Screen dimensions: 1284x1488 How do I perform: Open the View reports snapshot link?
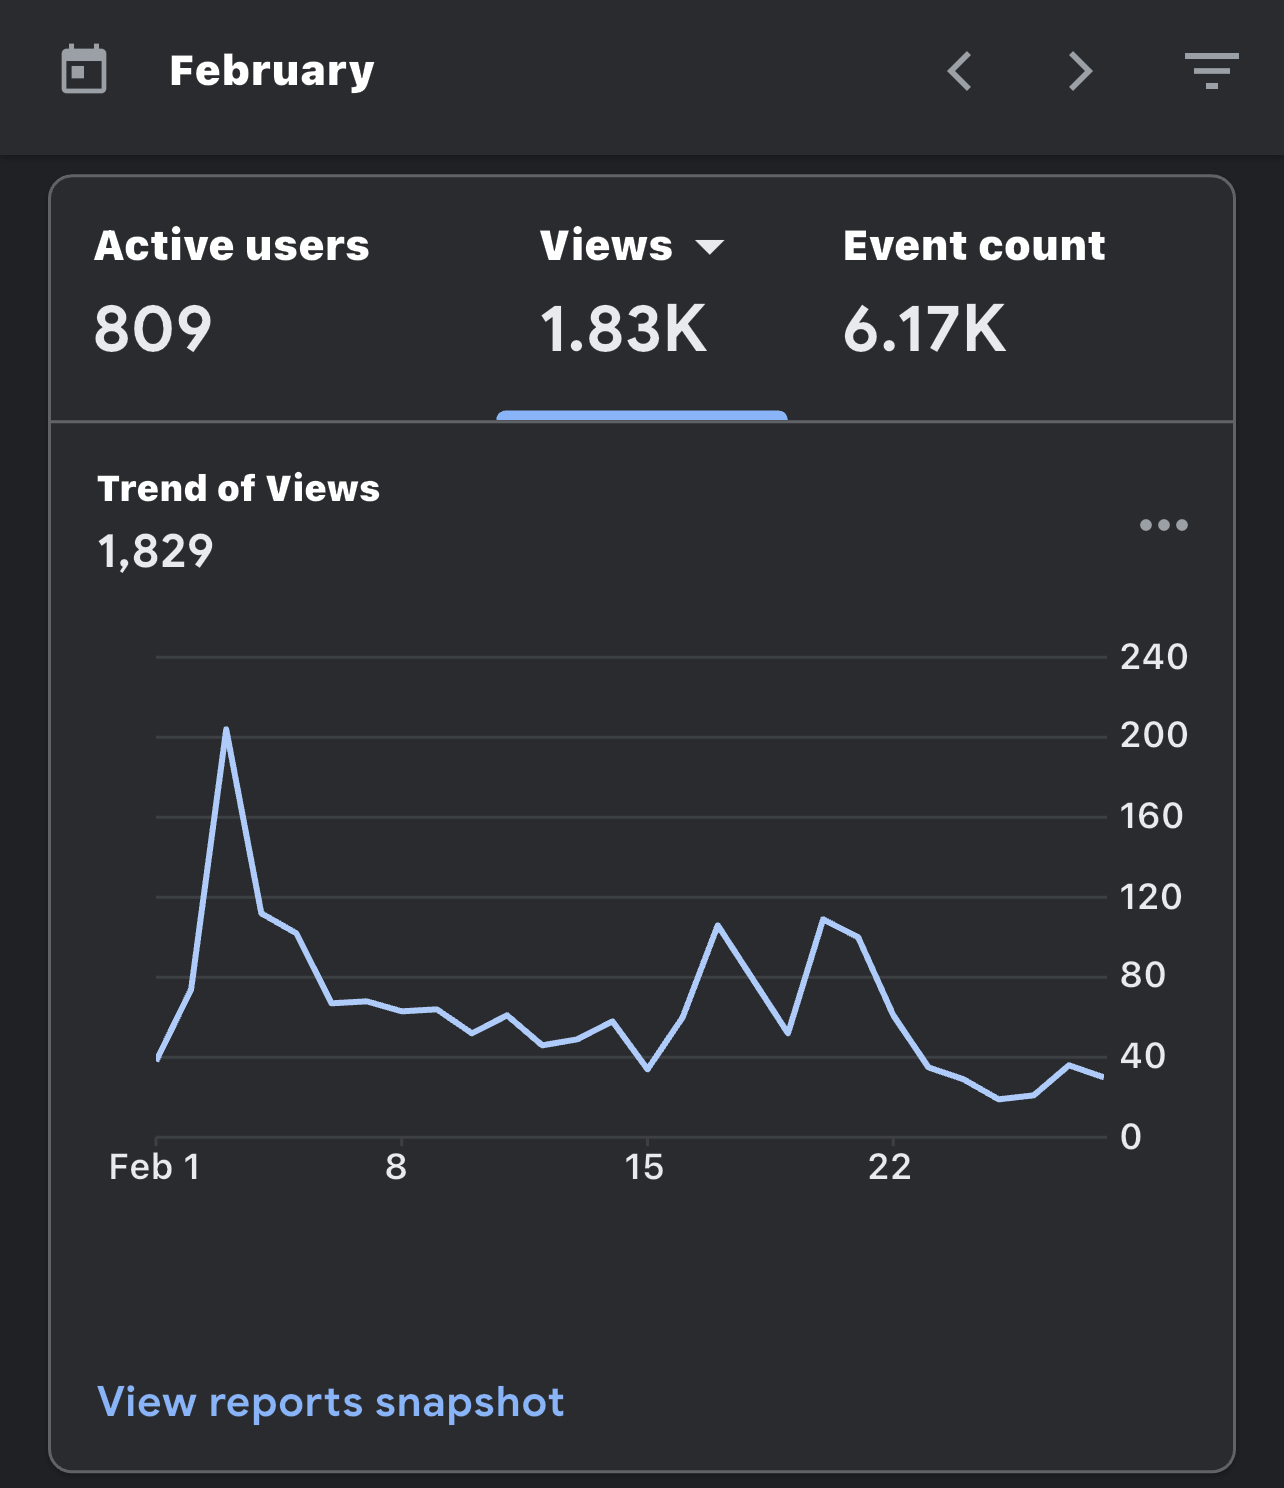331,1402
